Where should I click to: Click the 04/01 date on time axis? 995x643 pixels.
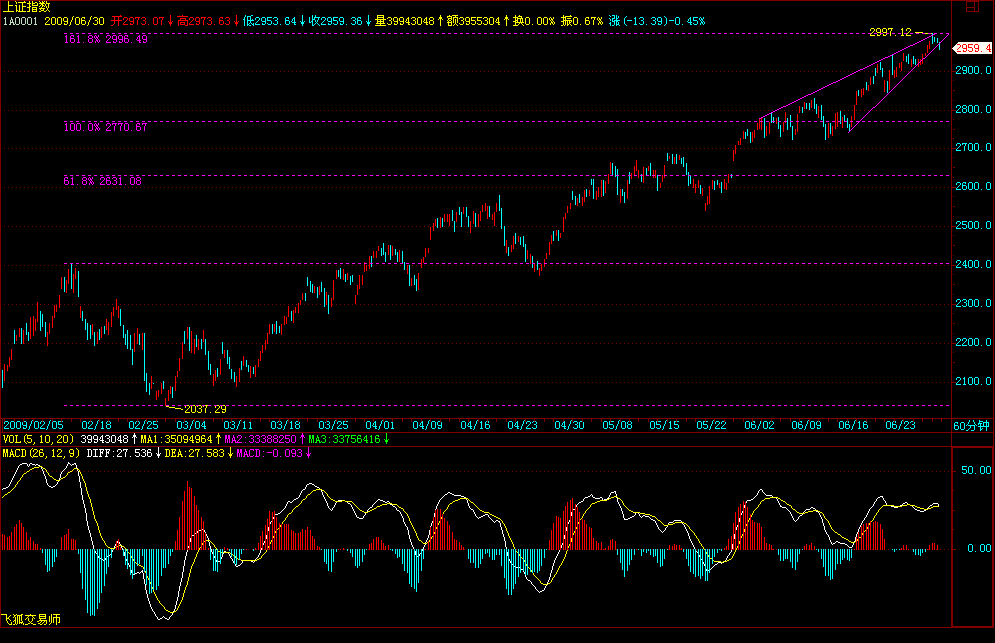coord(379,425)
